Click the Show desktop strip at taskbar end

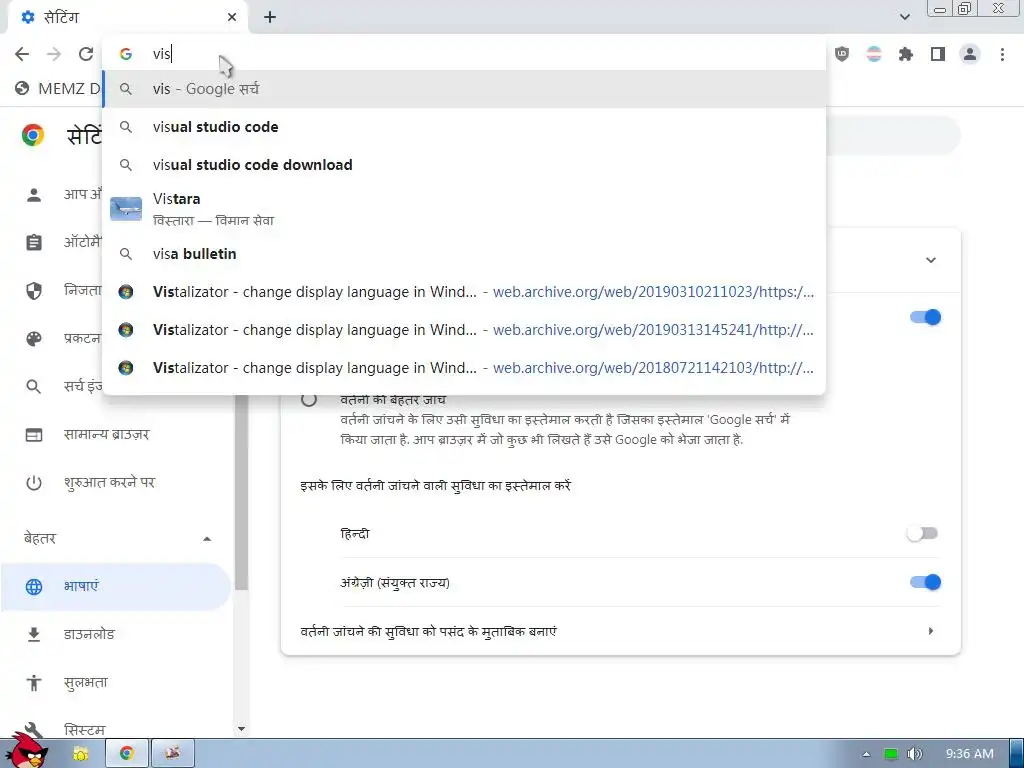point(1016,754)
